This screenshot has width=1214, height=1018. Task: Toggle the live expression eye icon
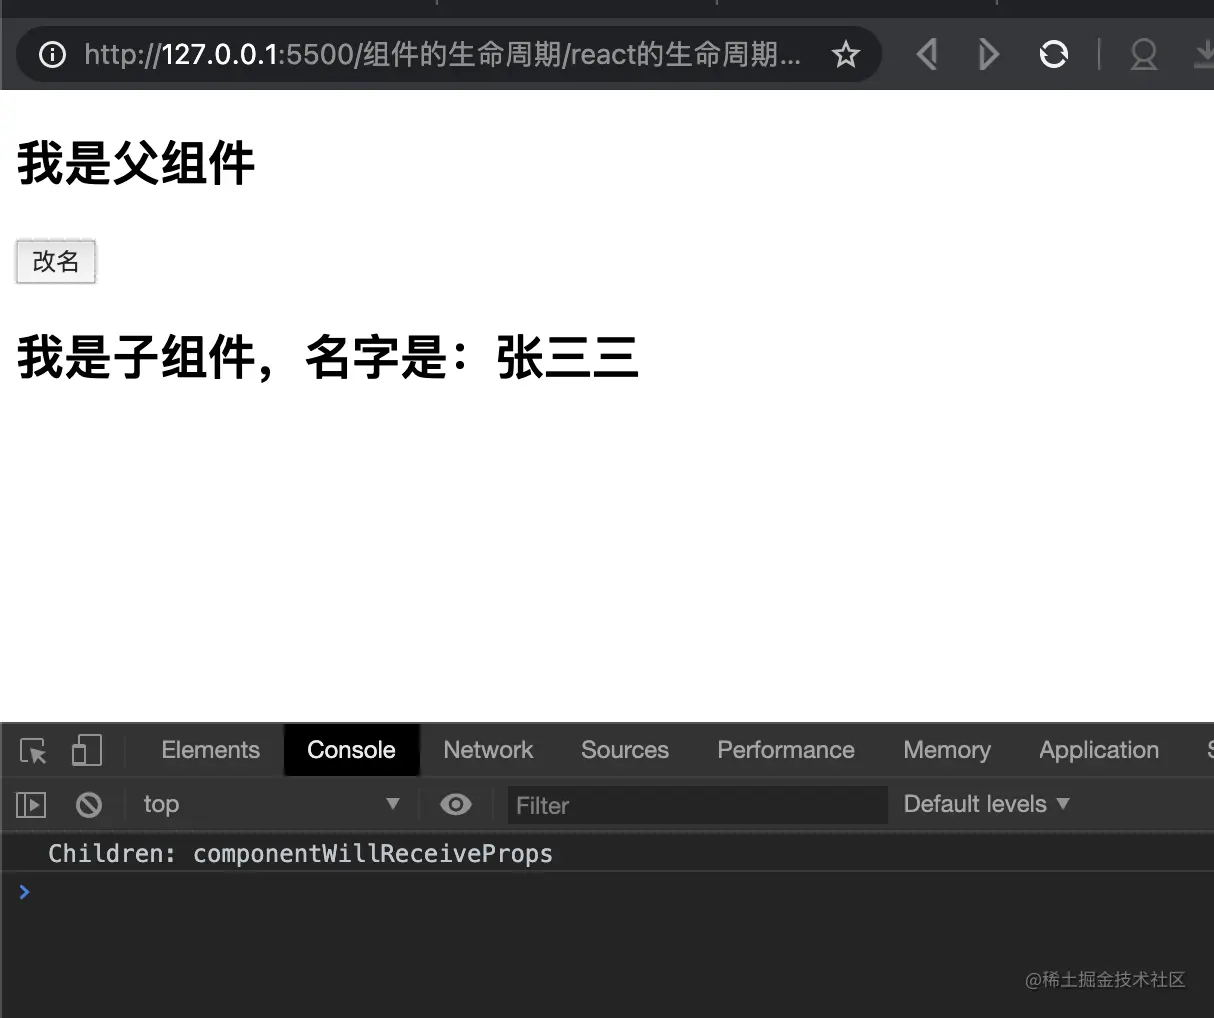tap(456, 804)
